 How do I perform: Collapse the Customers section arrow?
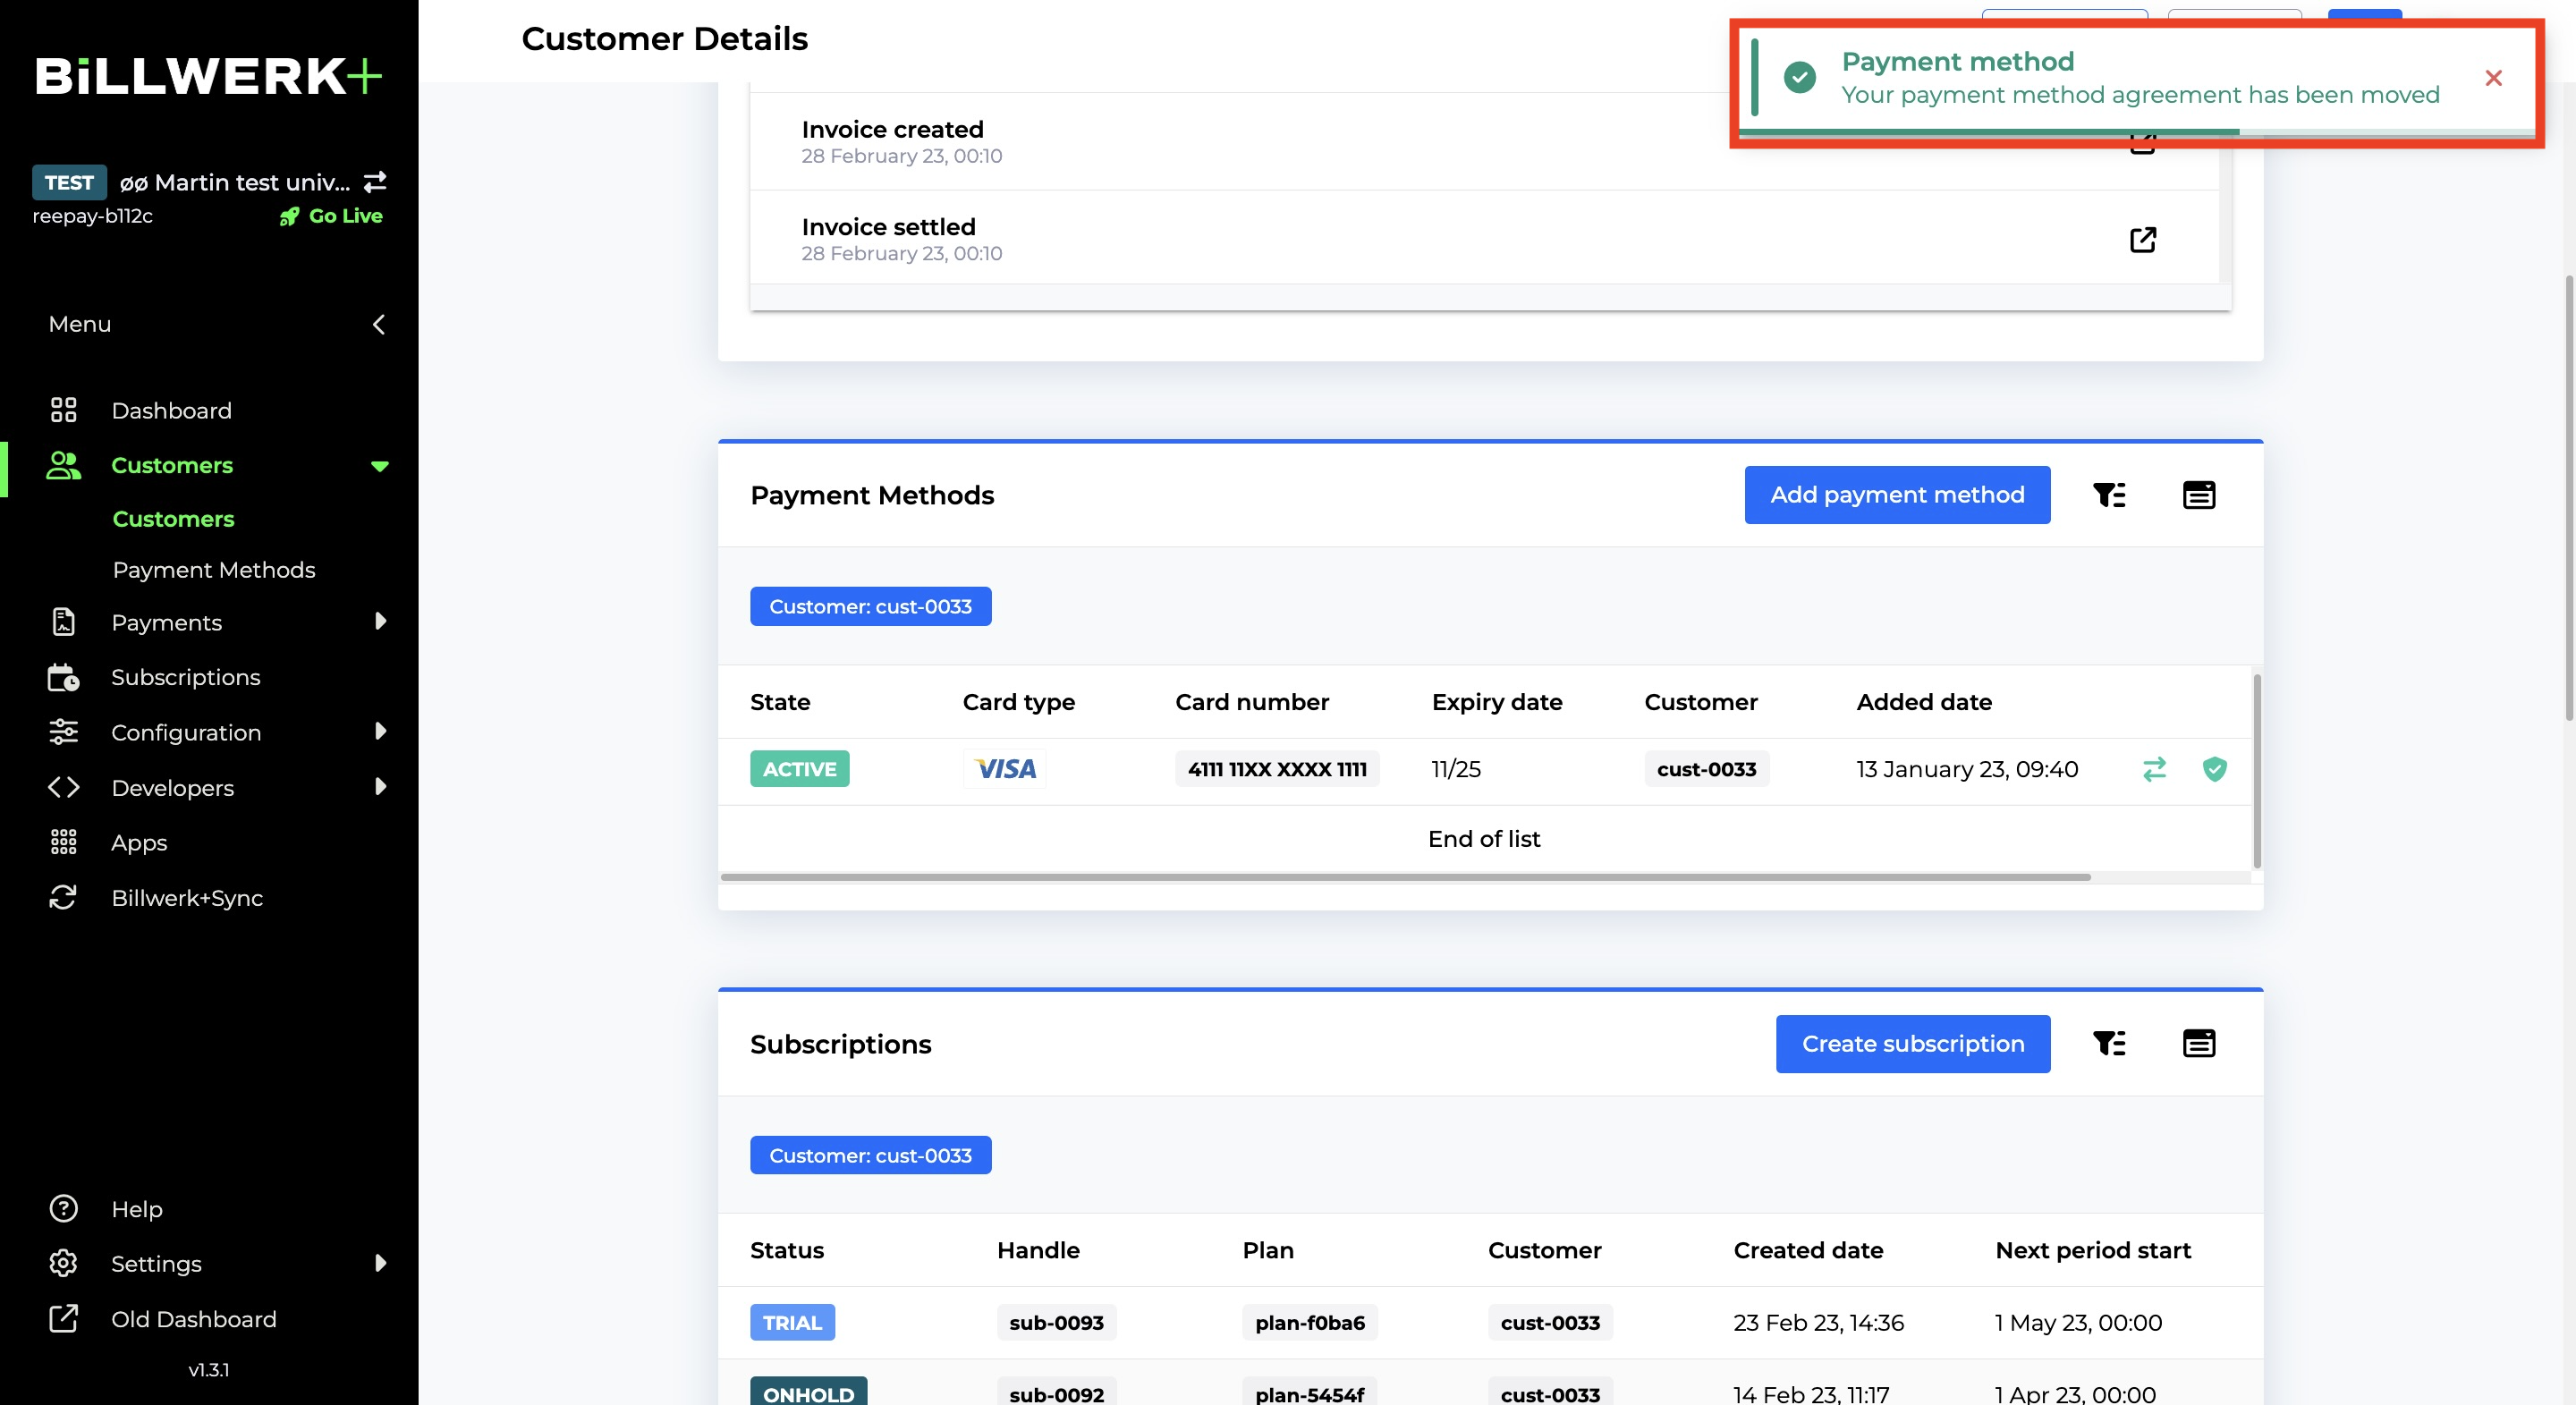(380, 466)
